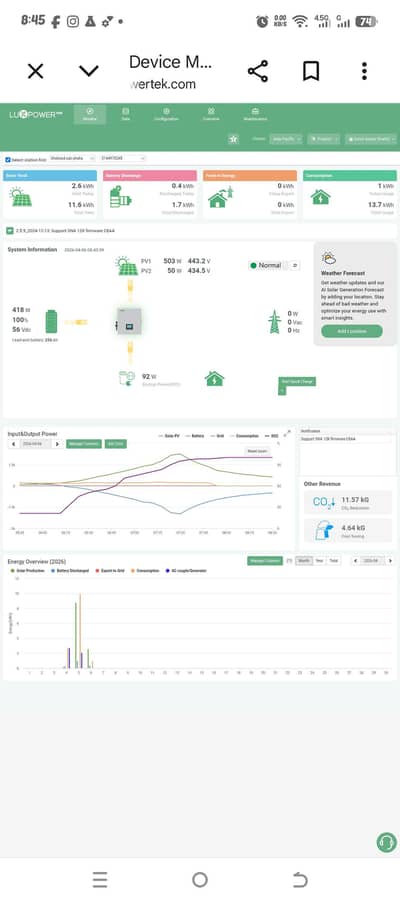Toggle Export to Grid legend in Energy Overview
400x902 pixels.
click(109, 571)
